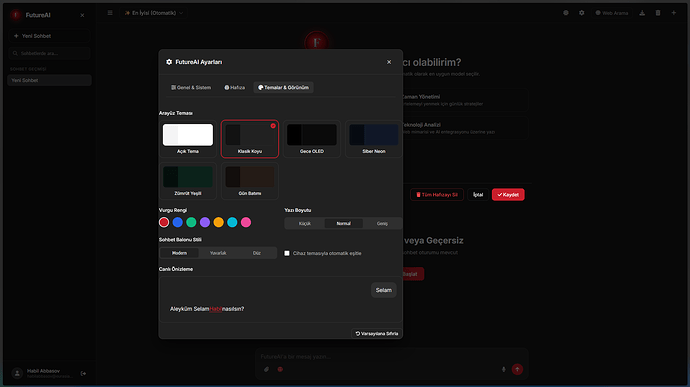Click the red Kaydet button

508,195
